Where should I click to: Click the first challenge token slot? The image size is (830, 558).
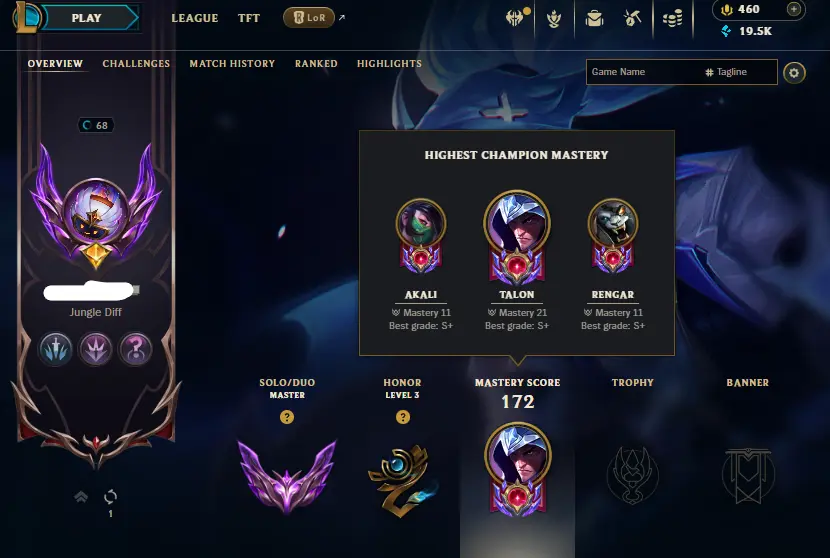point(55,349)
